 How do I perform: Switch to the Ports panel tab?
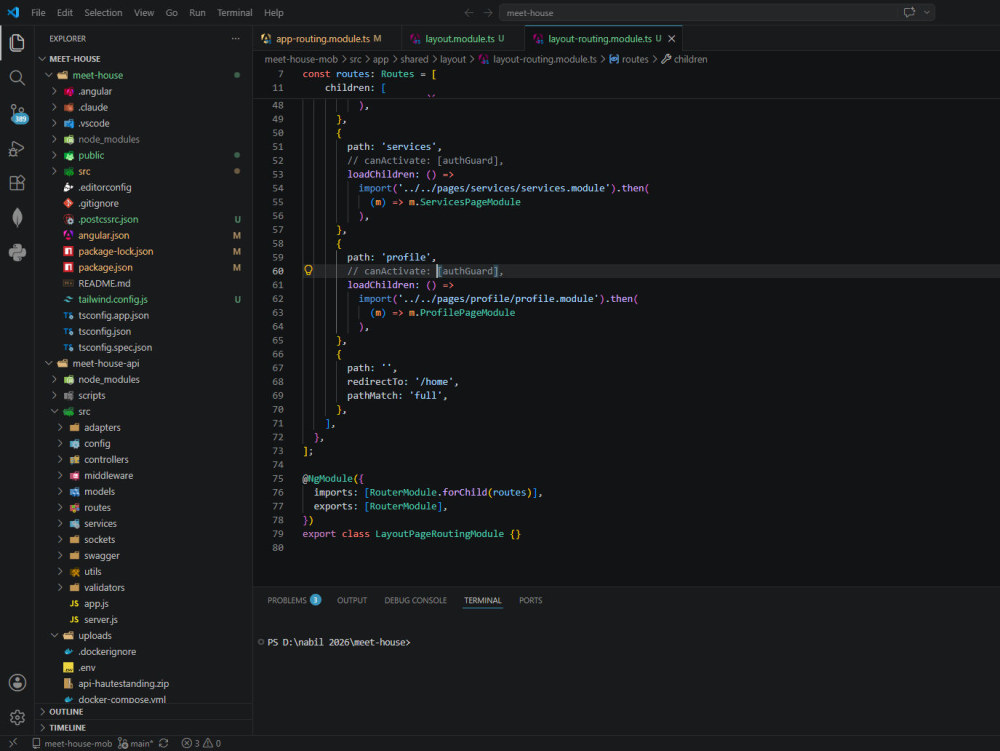coord(531,600)
